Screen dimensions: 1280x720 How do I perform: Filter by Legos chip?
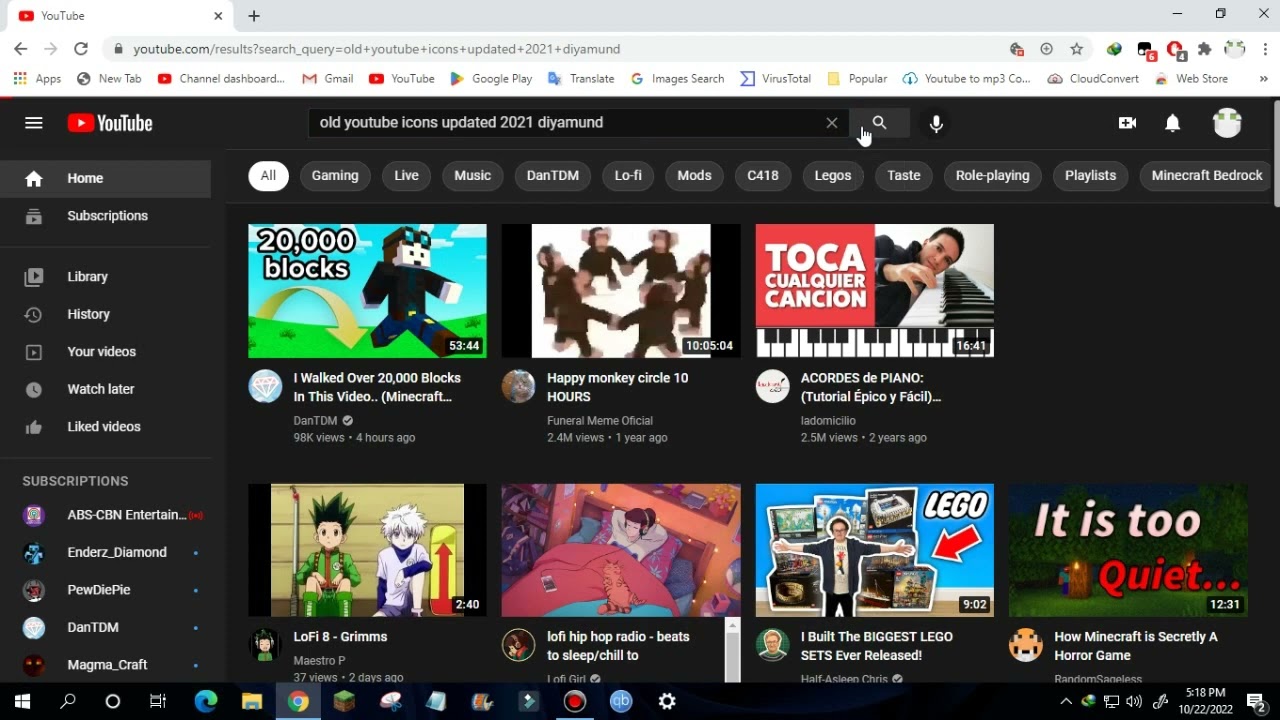coord(833,175)
